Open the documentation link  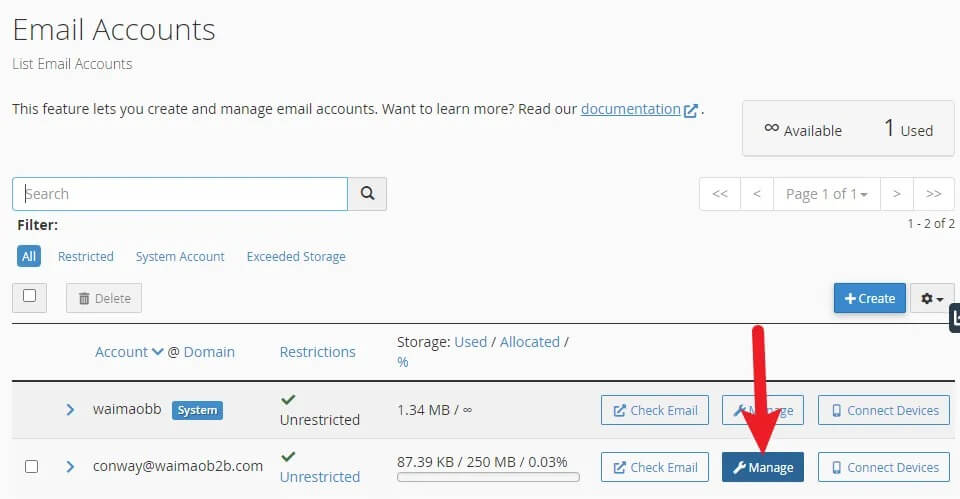click(x=631, y=109)
